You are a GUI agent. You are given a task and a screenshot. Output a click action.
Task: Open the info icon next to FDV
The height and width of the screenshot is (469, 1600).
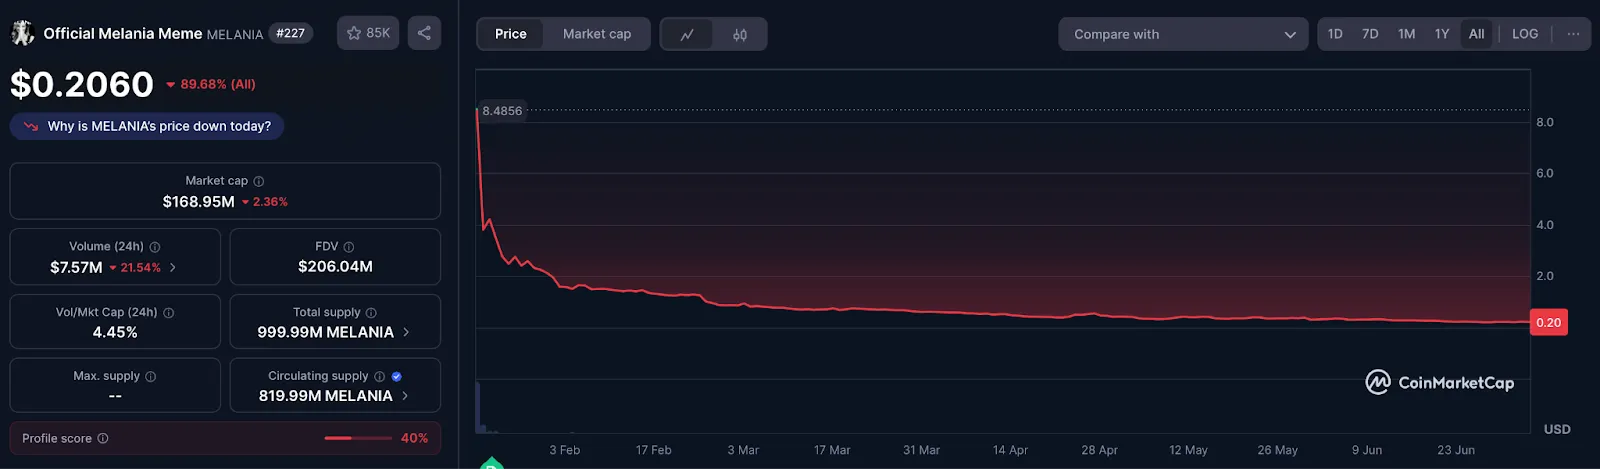[349, 247]
